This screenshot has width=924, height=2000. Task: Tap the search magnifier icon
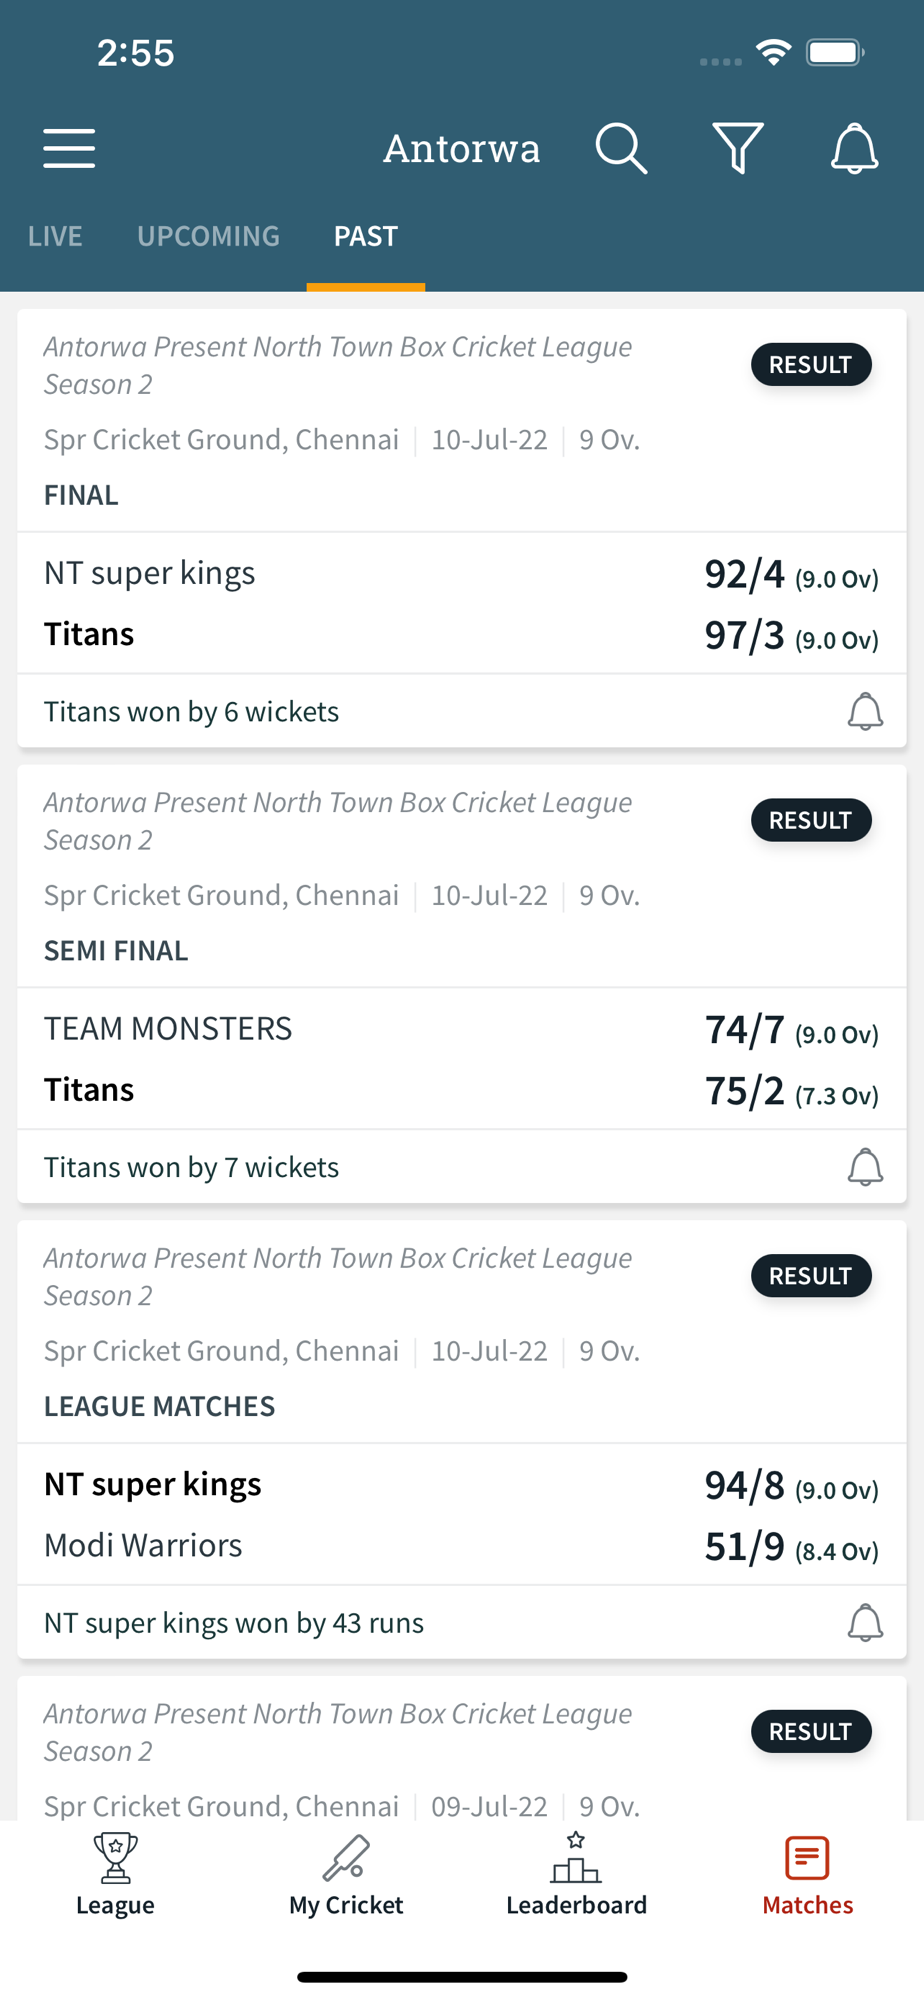click(621, 149)
